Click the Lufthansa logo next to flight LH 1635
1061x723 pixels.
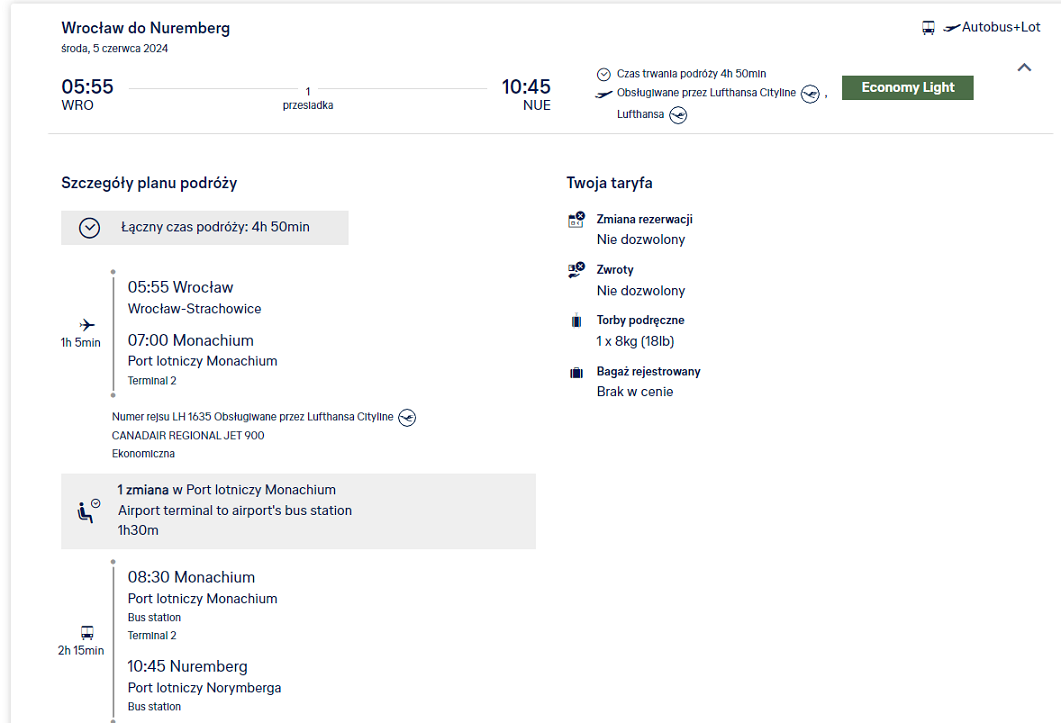pyautogui.click(x=407, y=418)
